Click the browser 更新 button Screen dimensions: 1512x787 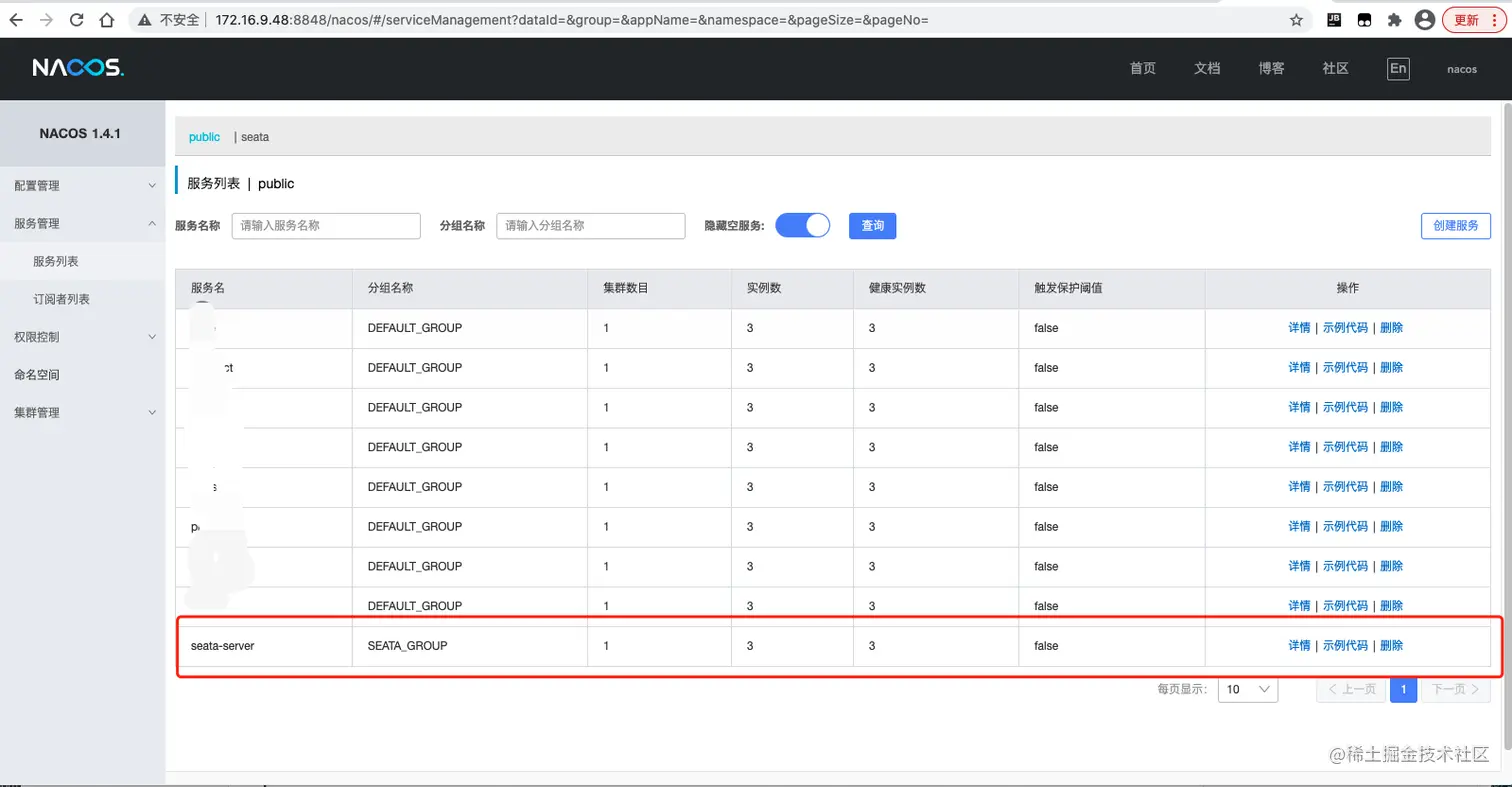(1474, 19)
